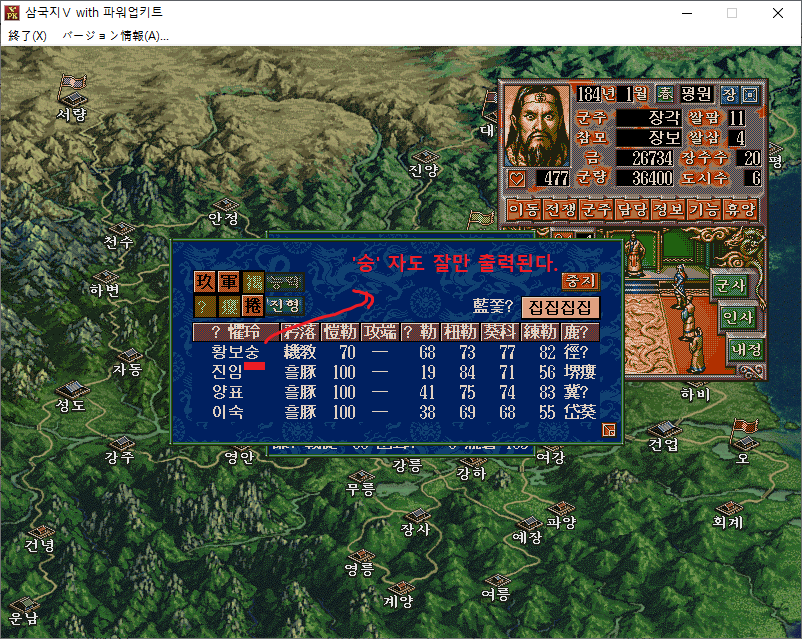Select the 강주 city marker
The width and height of the screenshot is (802, 639).
coord(121,443)
